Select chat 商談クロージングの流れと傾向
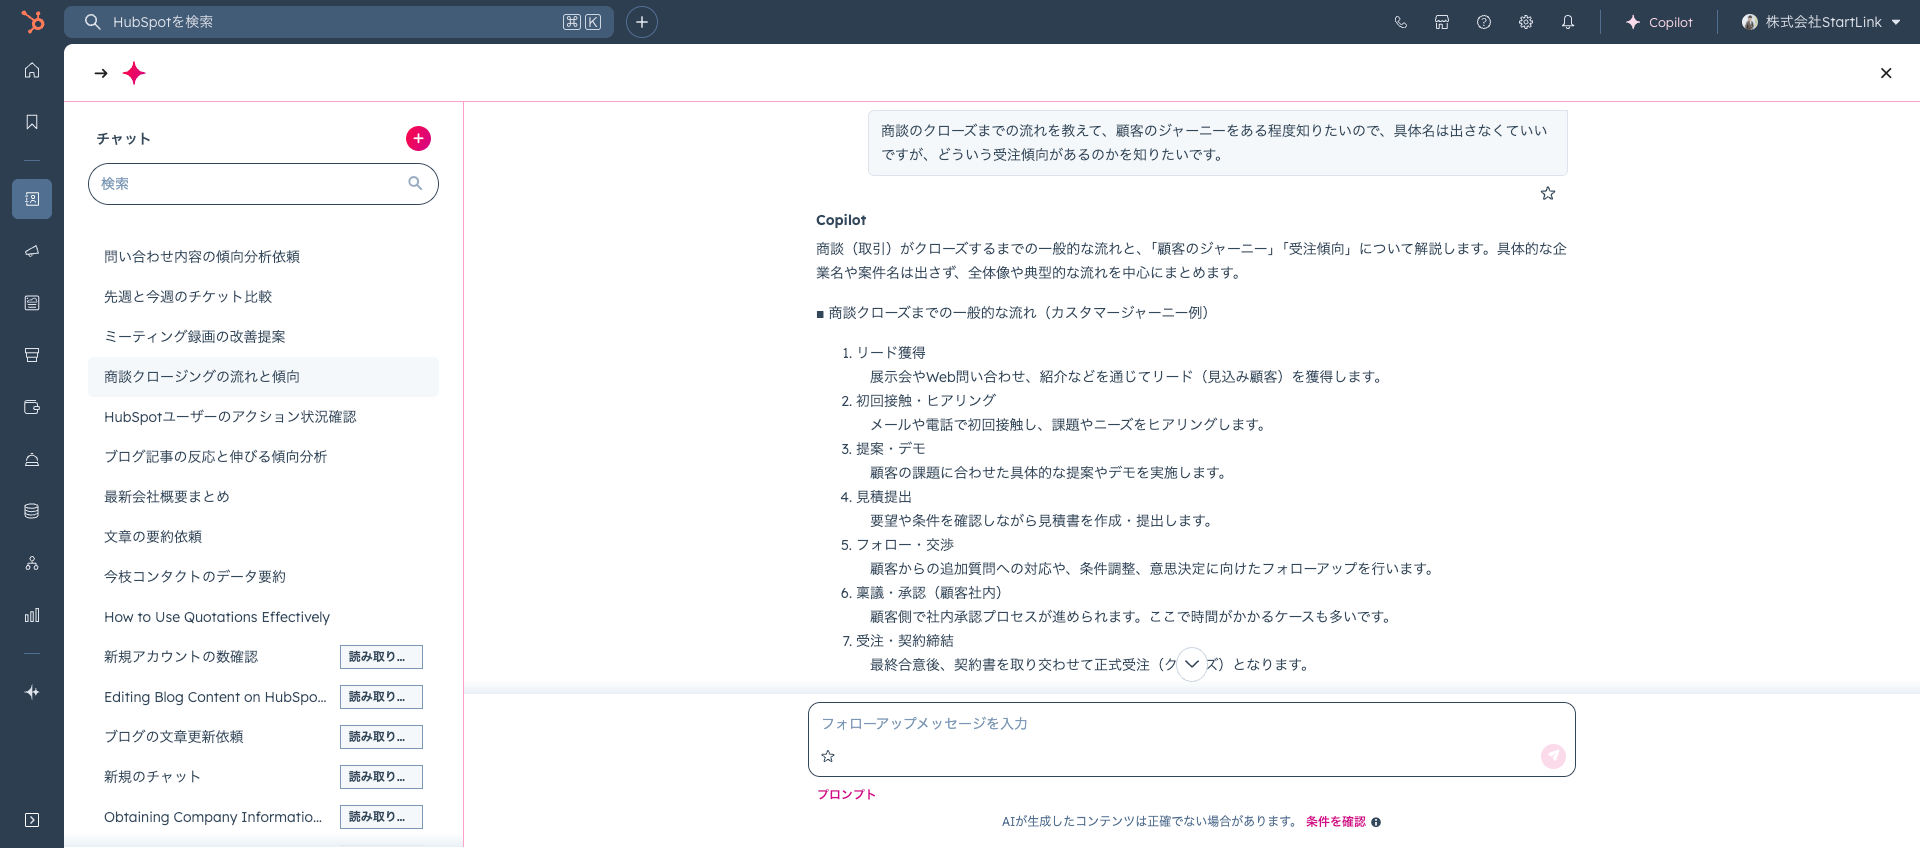1920x848 pixels. (263, 377)
